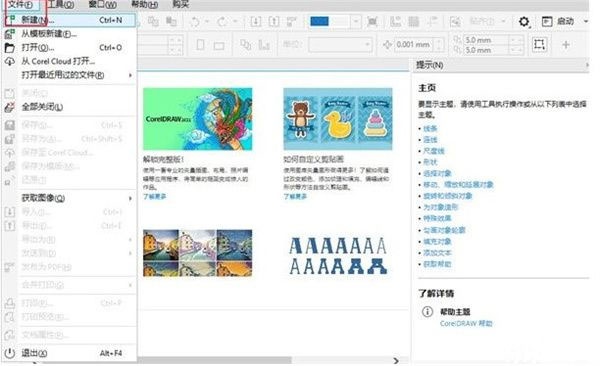Toggle the snap off icon
600x366 pixels.
click(x=455, y=21)
